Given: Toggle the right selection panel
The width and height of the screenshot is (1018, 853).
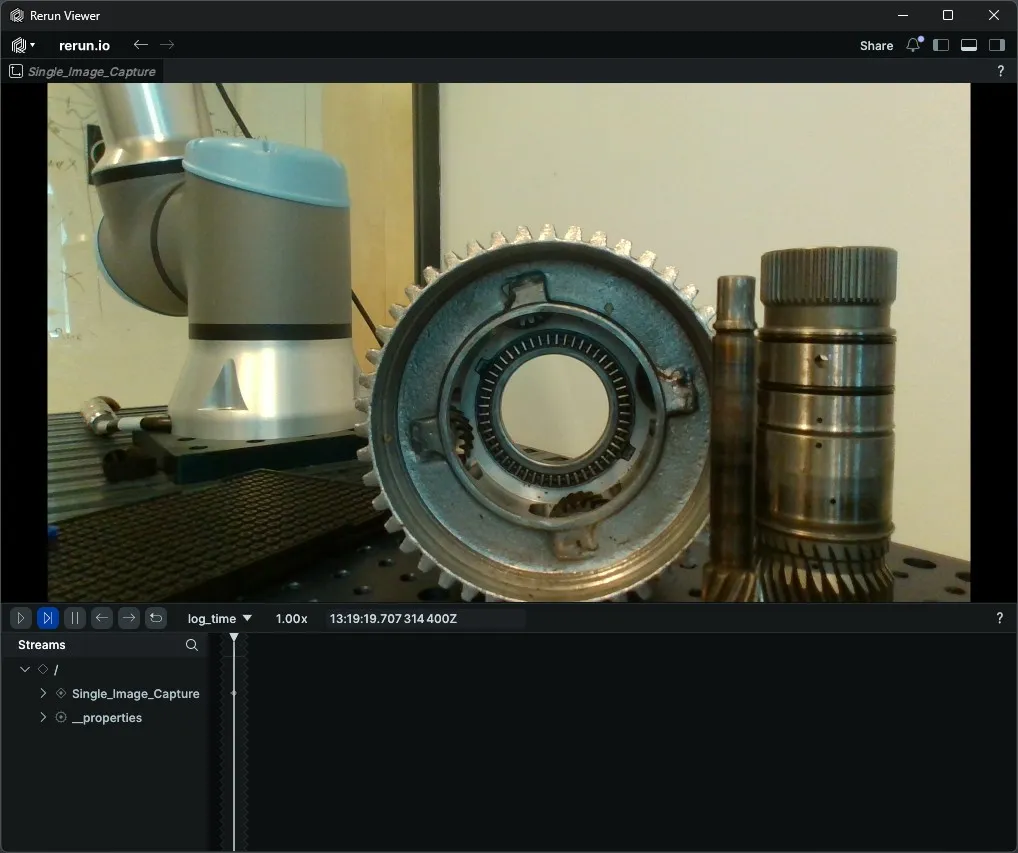Looking at the screenshot, I should point(996,45).
